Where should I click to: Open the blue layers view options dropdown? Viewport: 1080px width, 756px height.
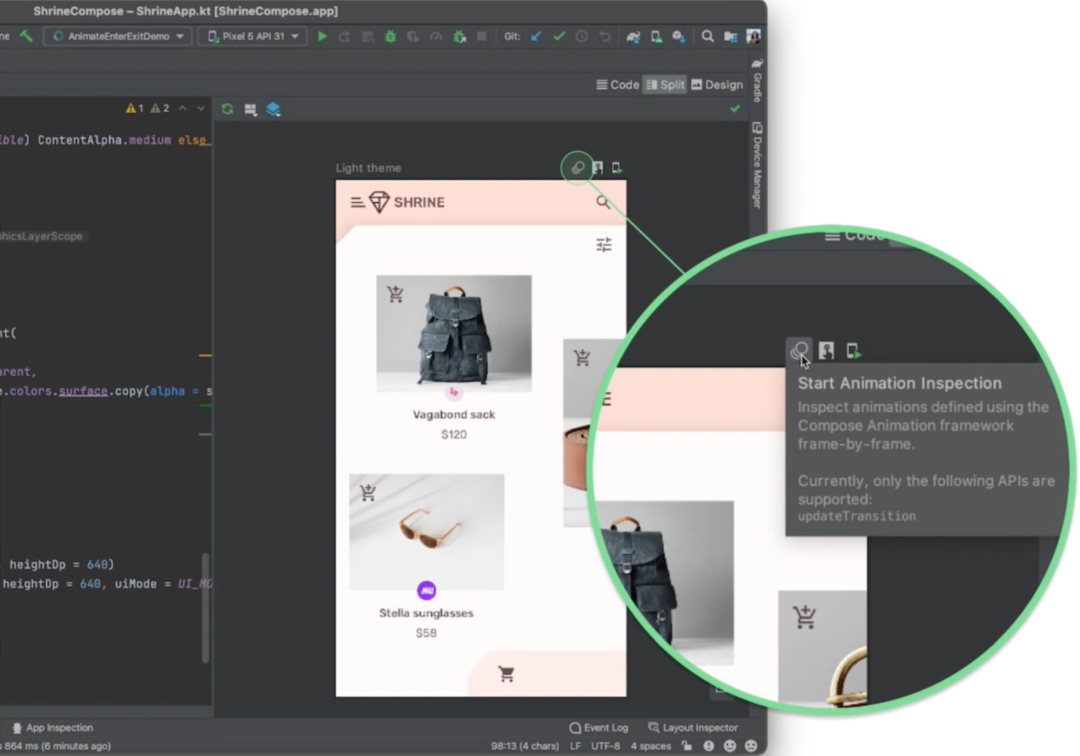(273, 109)
